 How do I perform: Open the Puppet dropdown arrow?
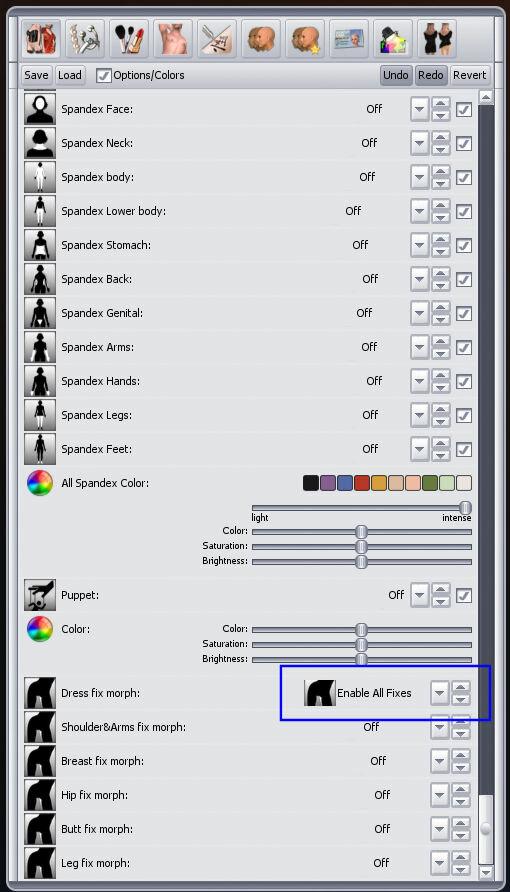(x=420, y=596)
